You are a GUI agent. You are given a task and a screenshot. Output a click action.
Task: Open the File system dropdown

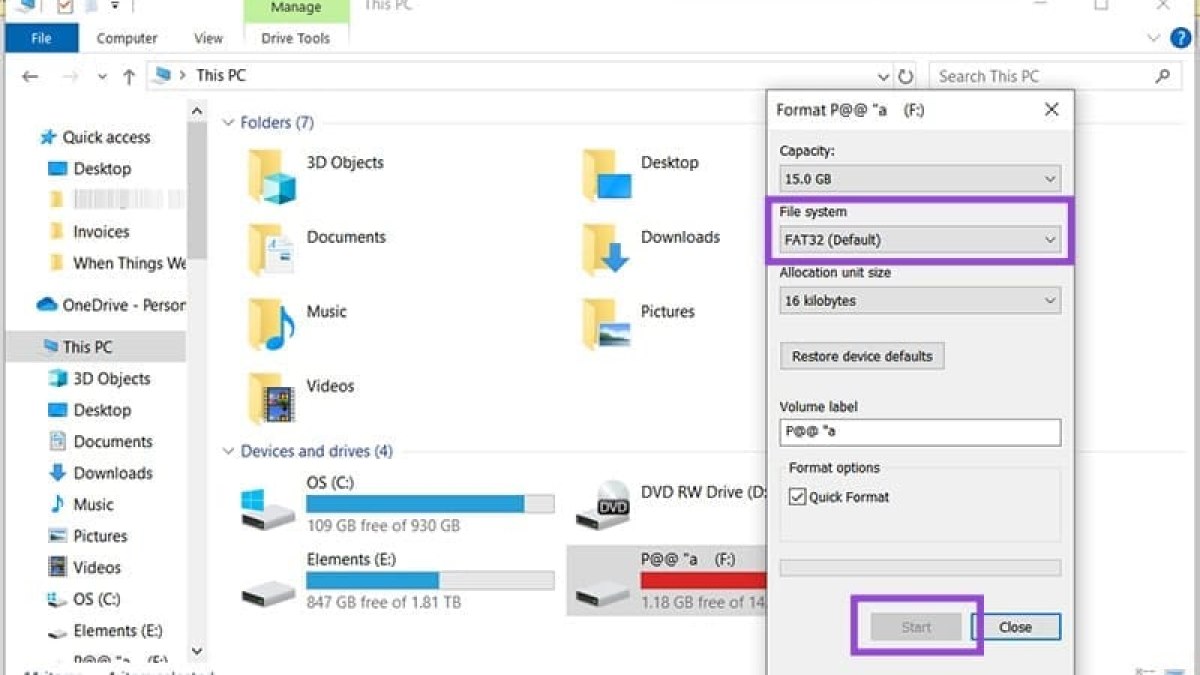[x=919, y=240]
